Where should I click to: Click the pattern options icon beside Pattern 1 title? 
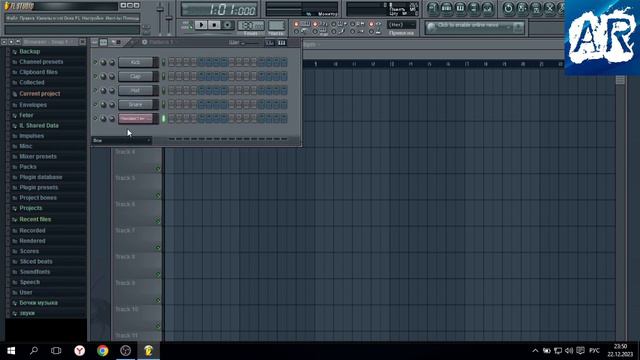(x=144, y=42)
